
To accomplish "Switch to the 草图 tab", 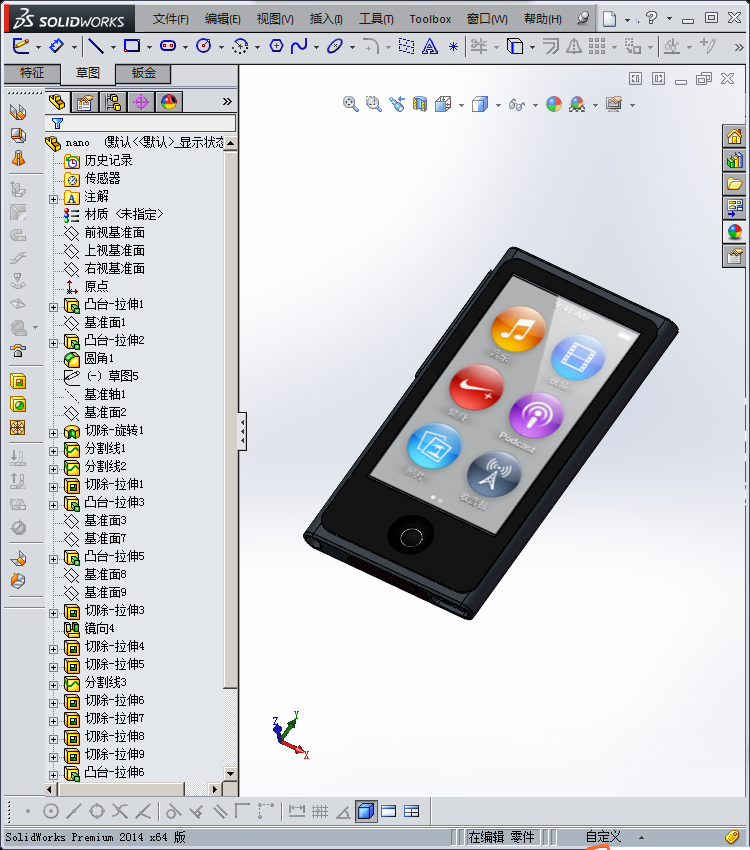I will [88, 73].
